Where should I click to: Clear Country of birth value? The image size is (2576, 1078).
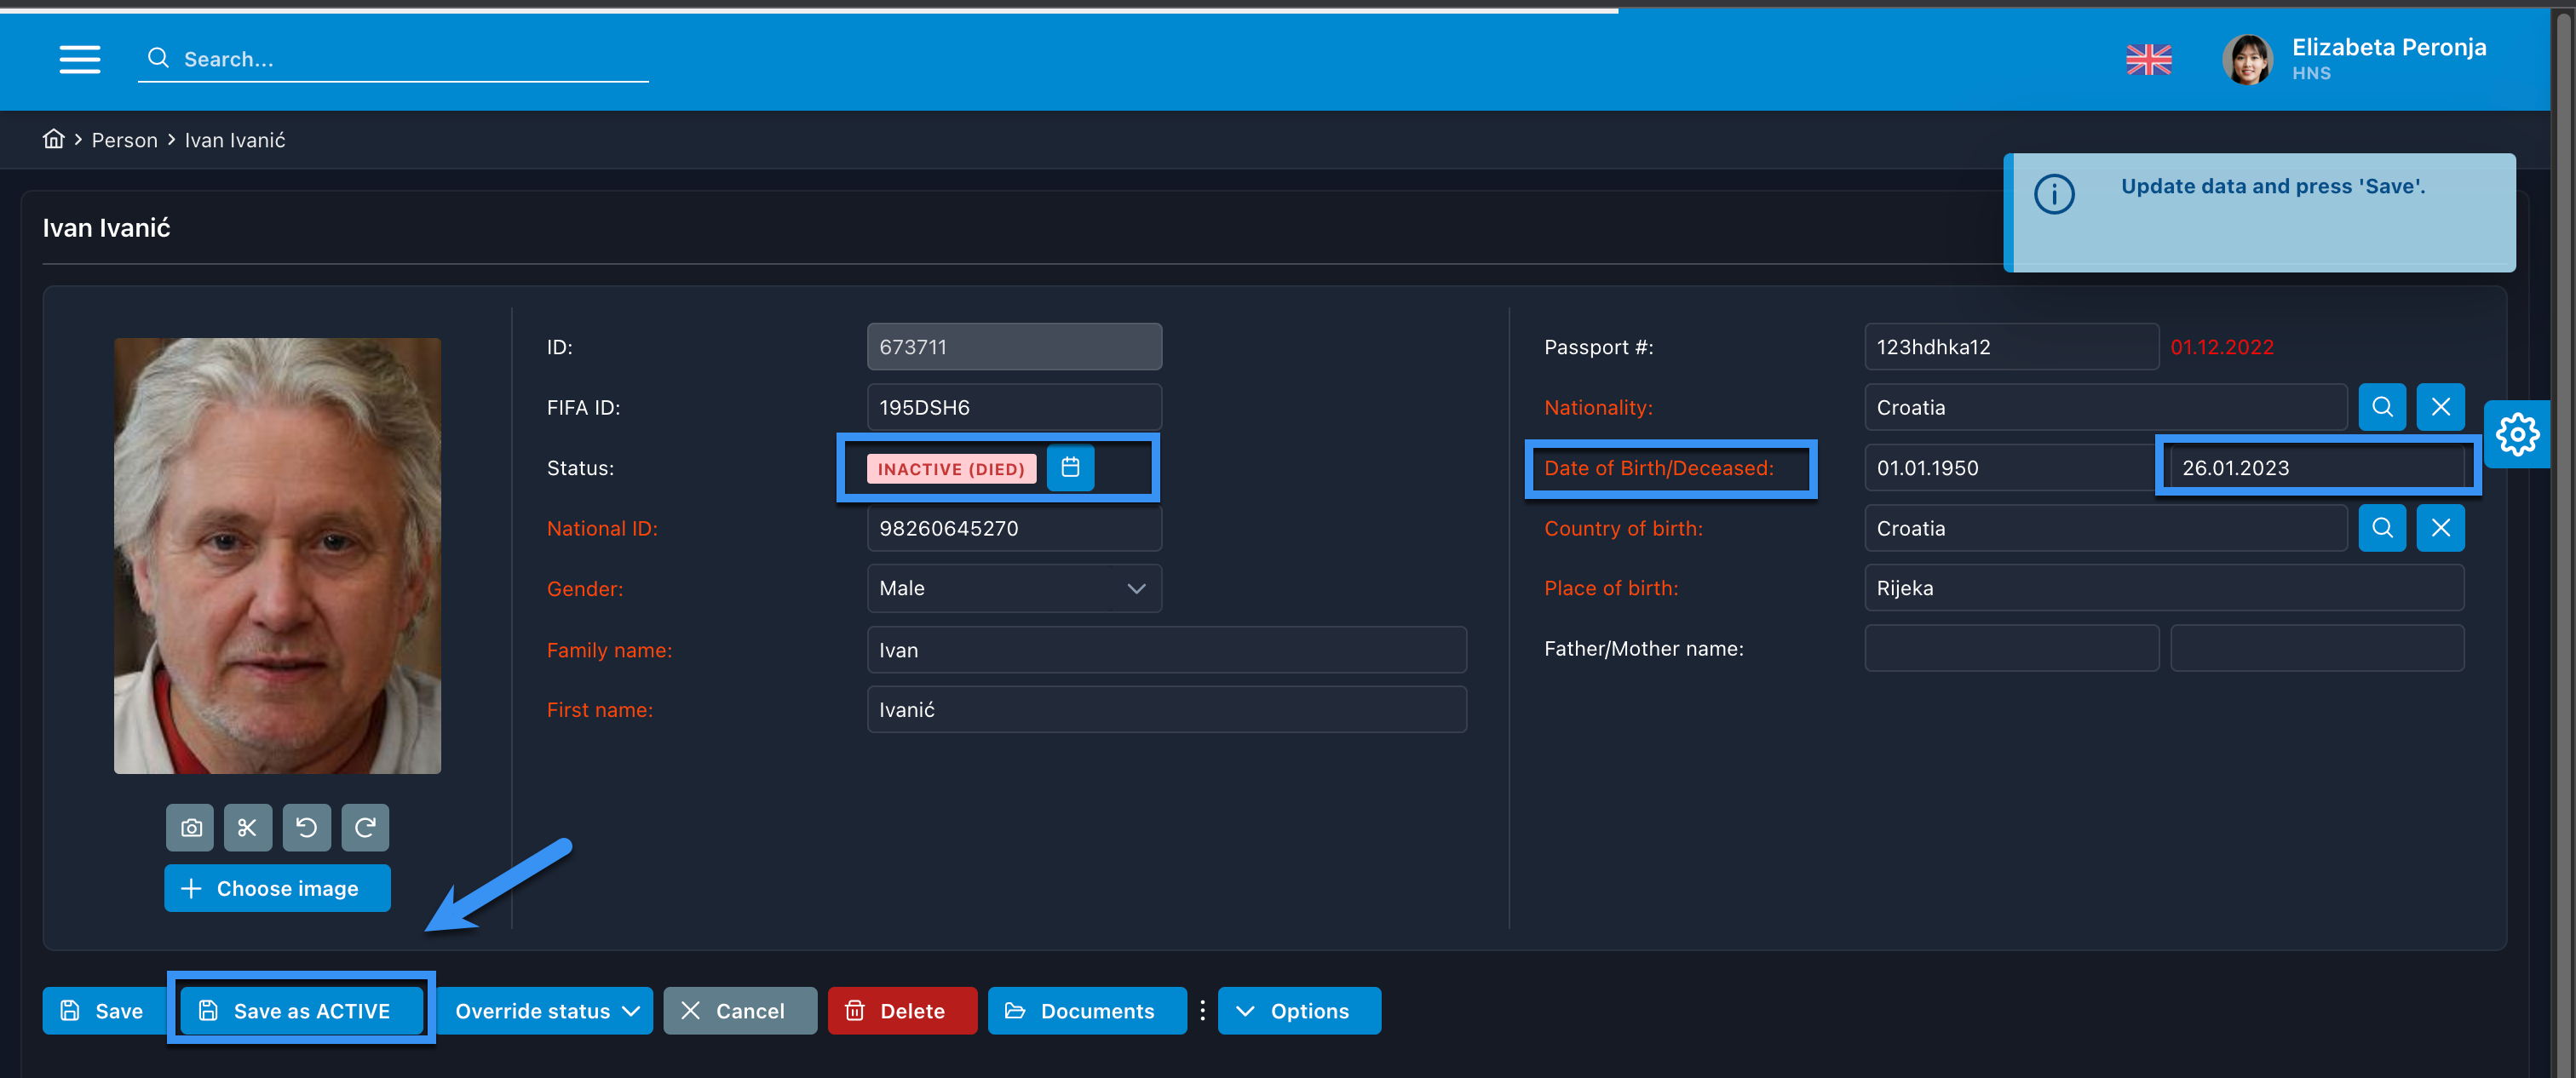tap(2440, 528)
